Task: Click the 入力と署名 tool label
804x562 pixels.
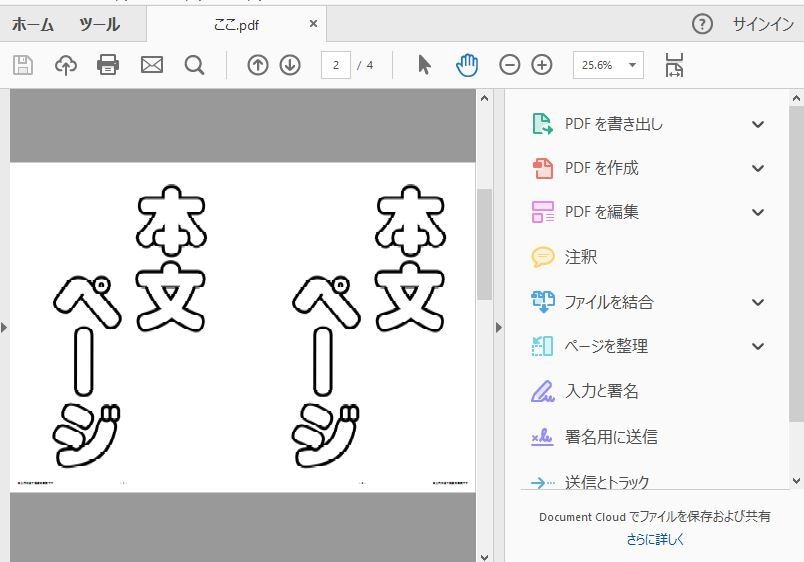Action: (602, 391)
